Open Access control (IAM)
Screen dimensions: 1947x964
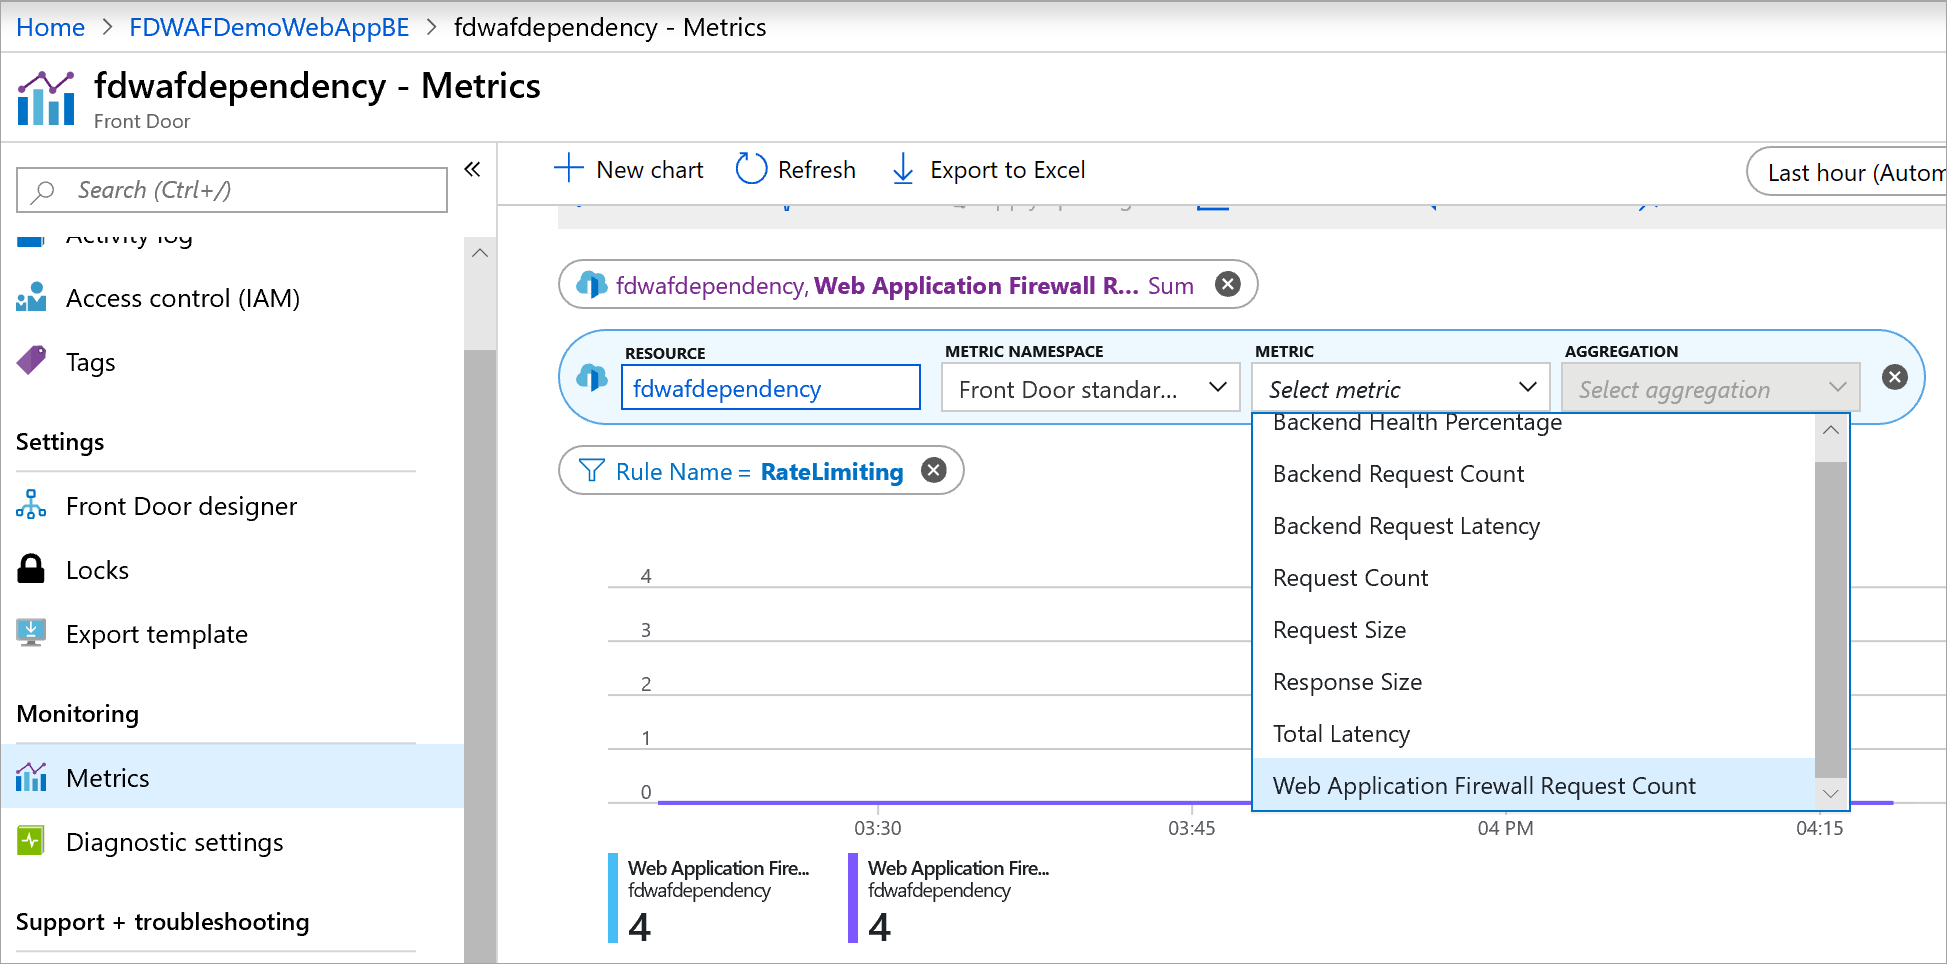point(182,297)
